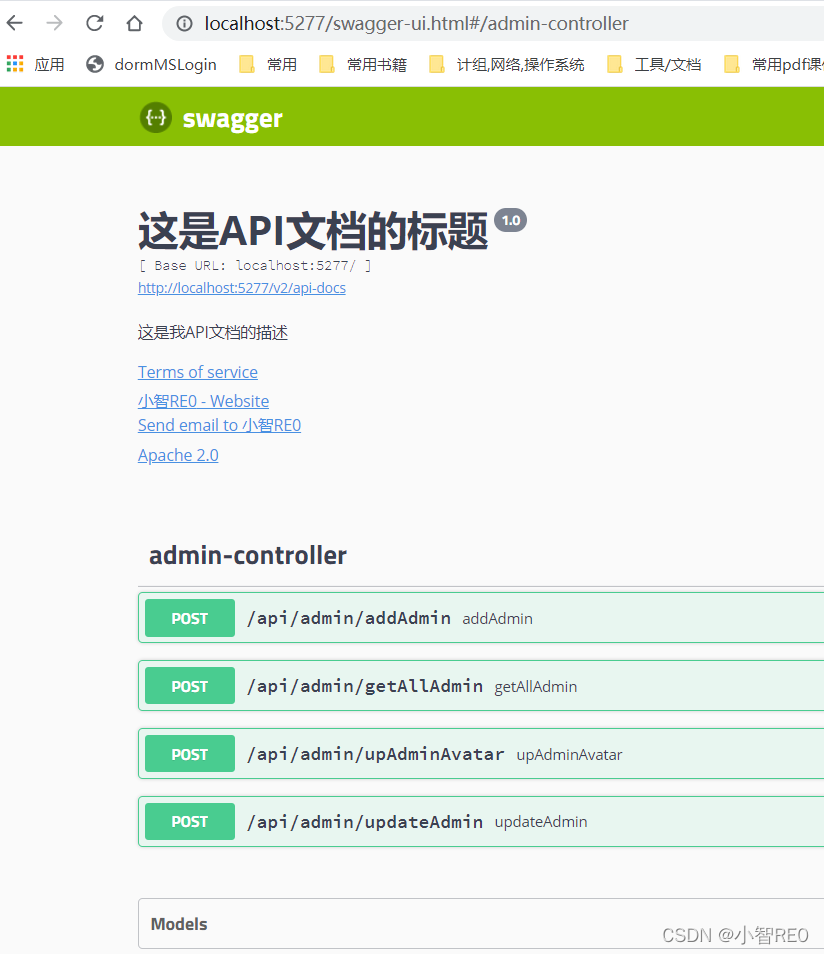Collapse the admin-controller section

(481, 555)
